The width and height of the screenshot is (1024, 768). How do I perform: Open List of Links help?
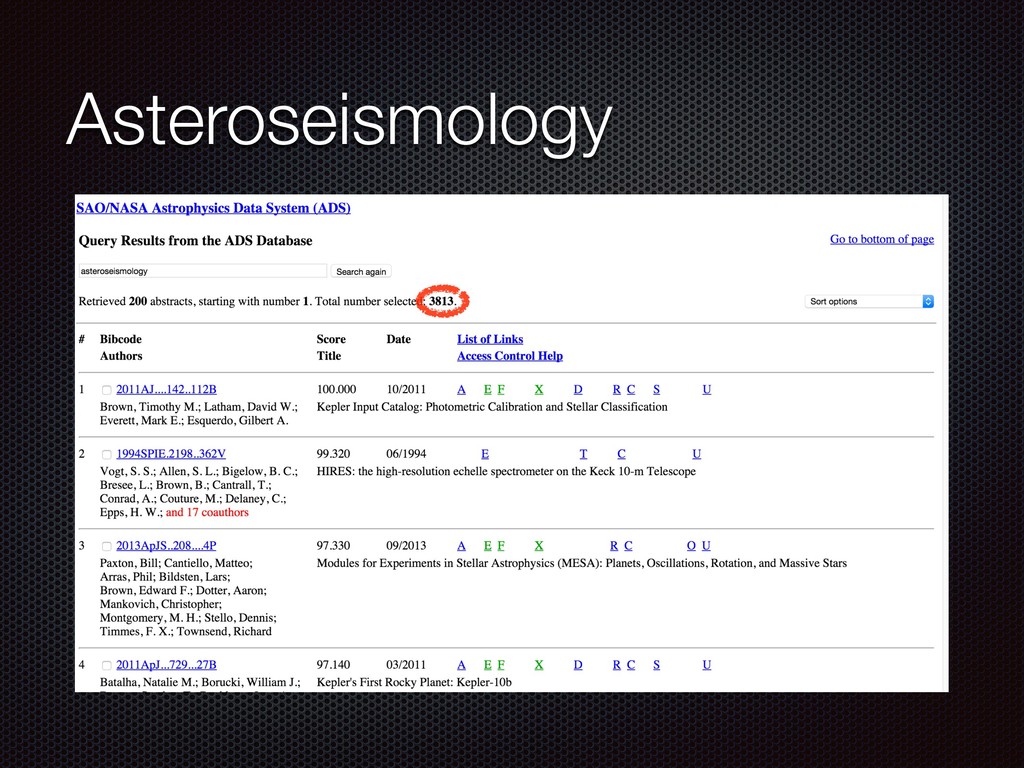pyautogui.click(x=490, y=339)
